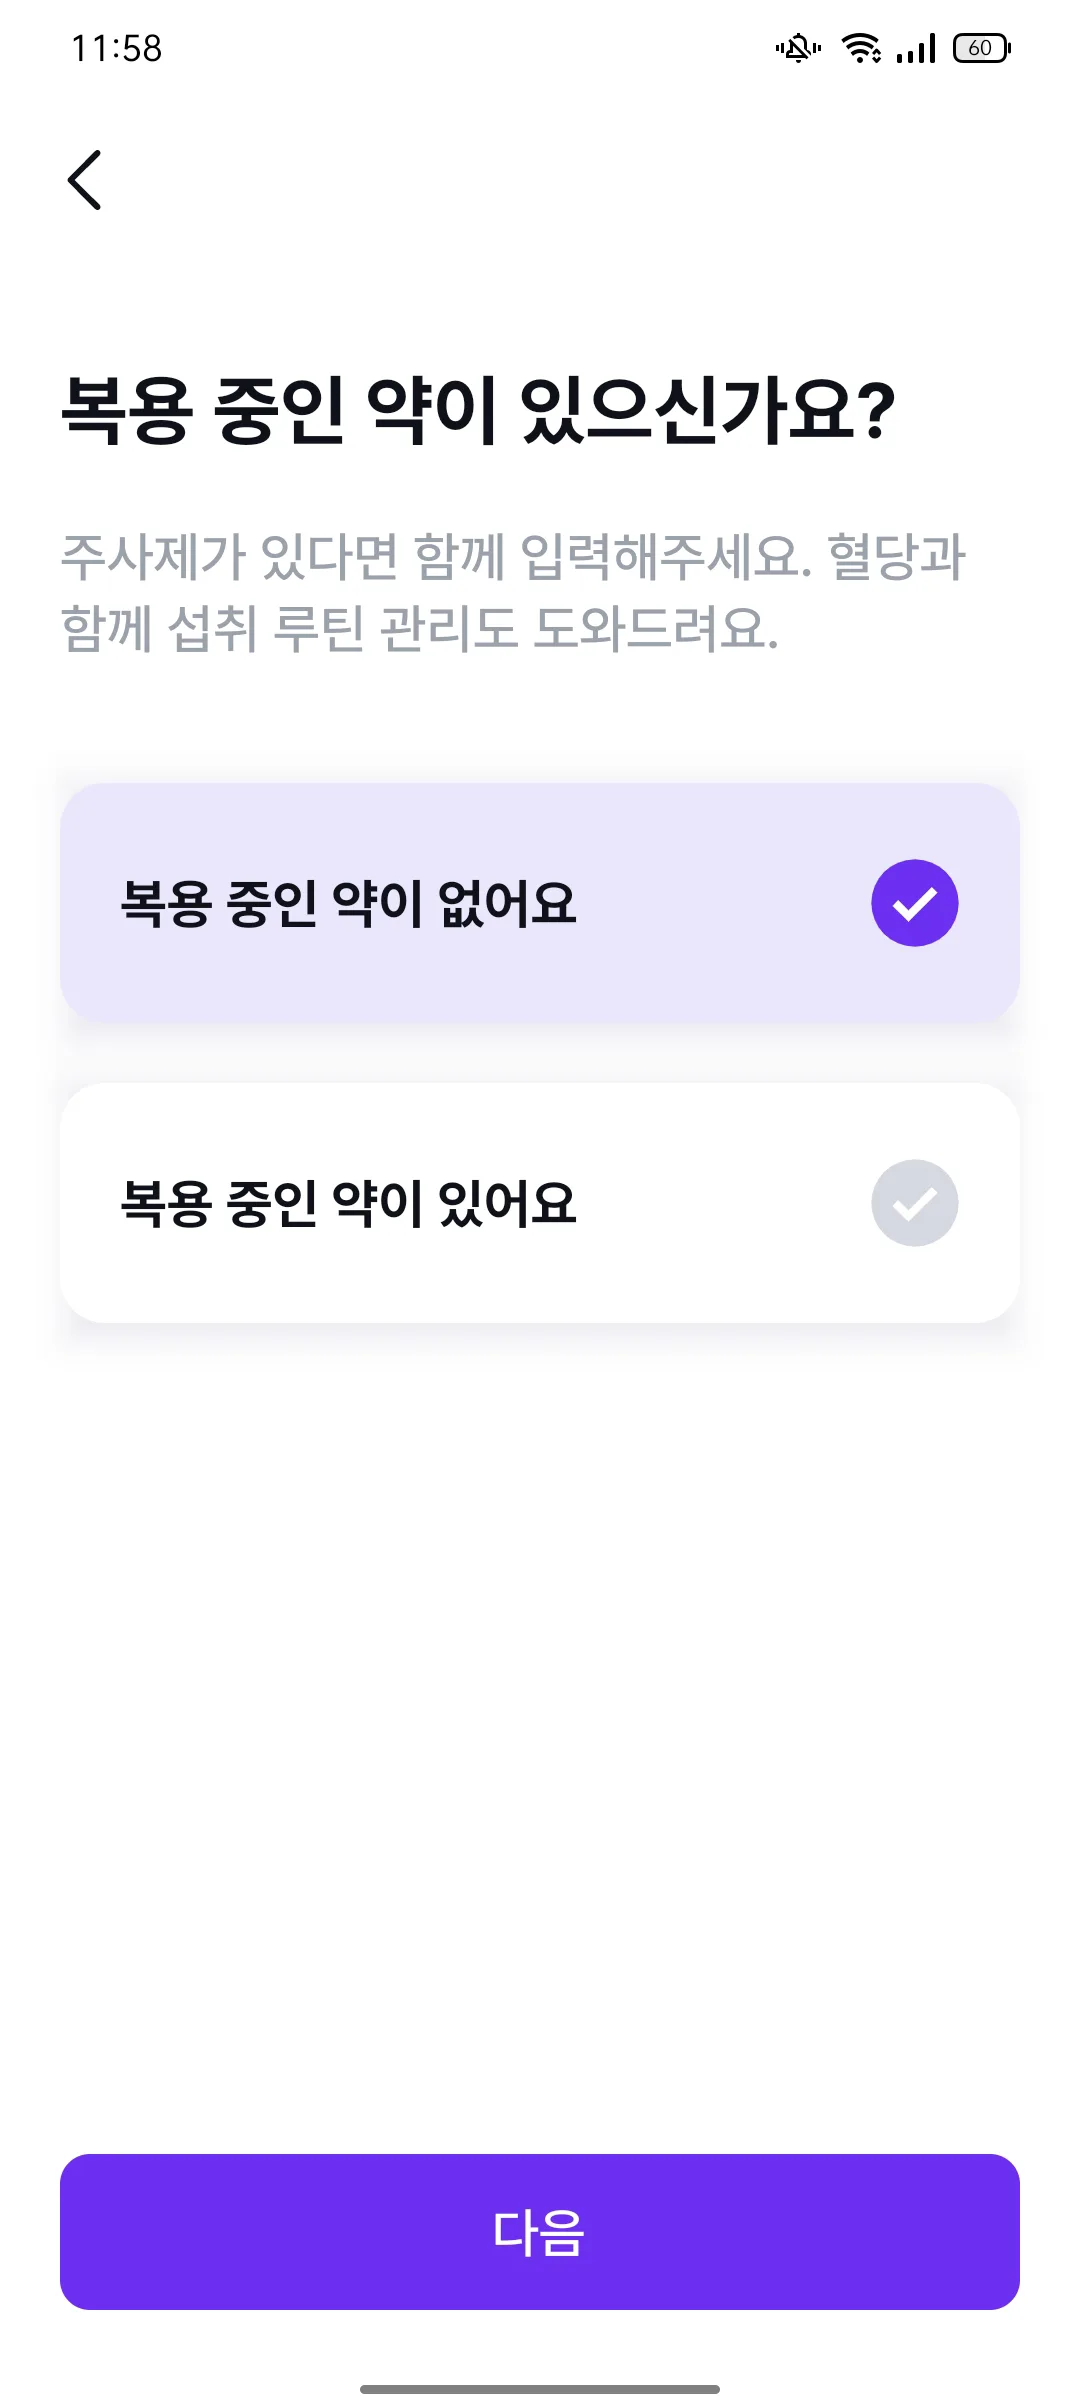
Task: Tap the battery indicator icon
Action: [982, 48]
